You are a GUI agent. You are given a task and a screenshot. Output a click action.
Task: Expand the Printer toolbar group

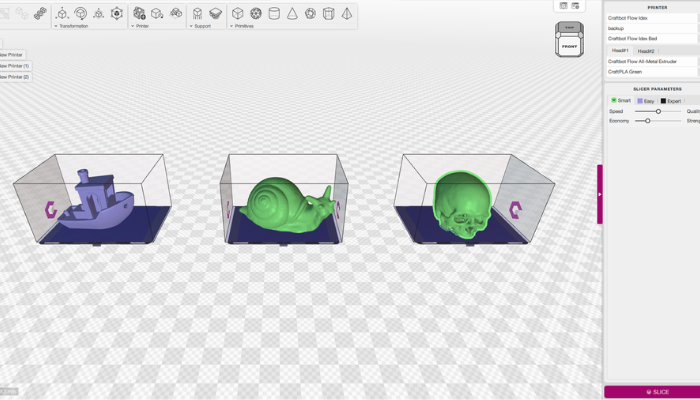point(140,26)
